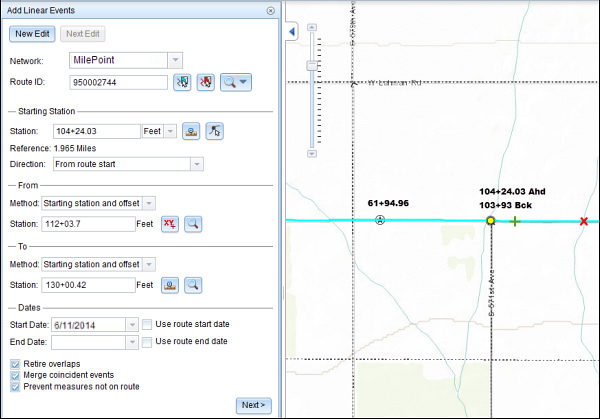The image size is (600, 419).
Task: Click the Starting Station pick-station-on-map icon
Action: click(191, 131)
